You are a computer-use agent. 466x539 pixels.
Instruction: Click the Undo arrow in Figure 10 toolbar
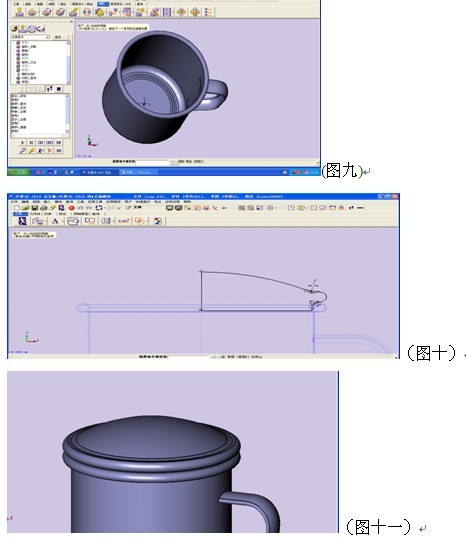tap(80, 208)
